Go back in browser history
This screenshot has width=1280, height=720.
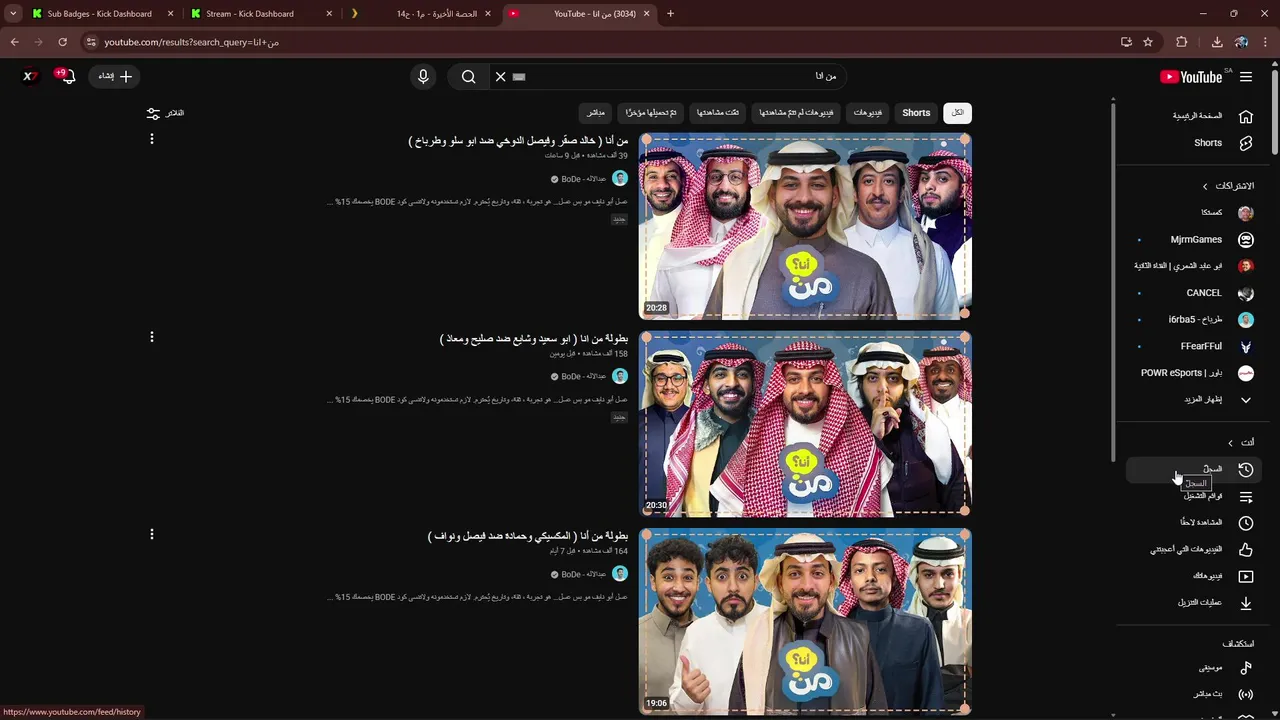click(14, 42)
